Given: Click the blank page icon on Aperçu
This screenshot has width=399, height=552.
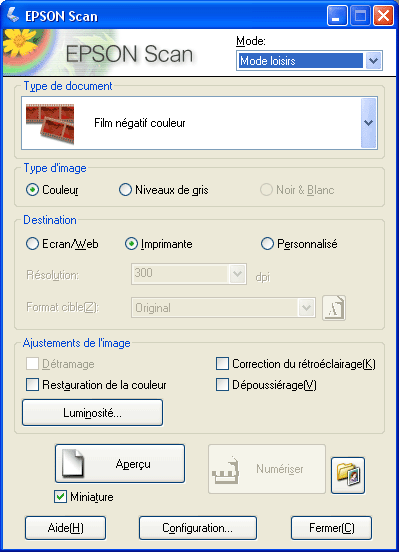Looking at the screenshot, I should tap(73, 463).
